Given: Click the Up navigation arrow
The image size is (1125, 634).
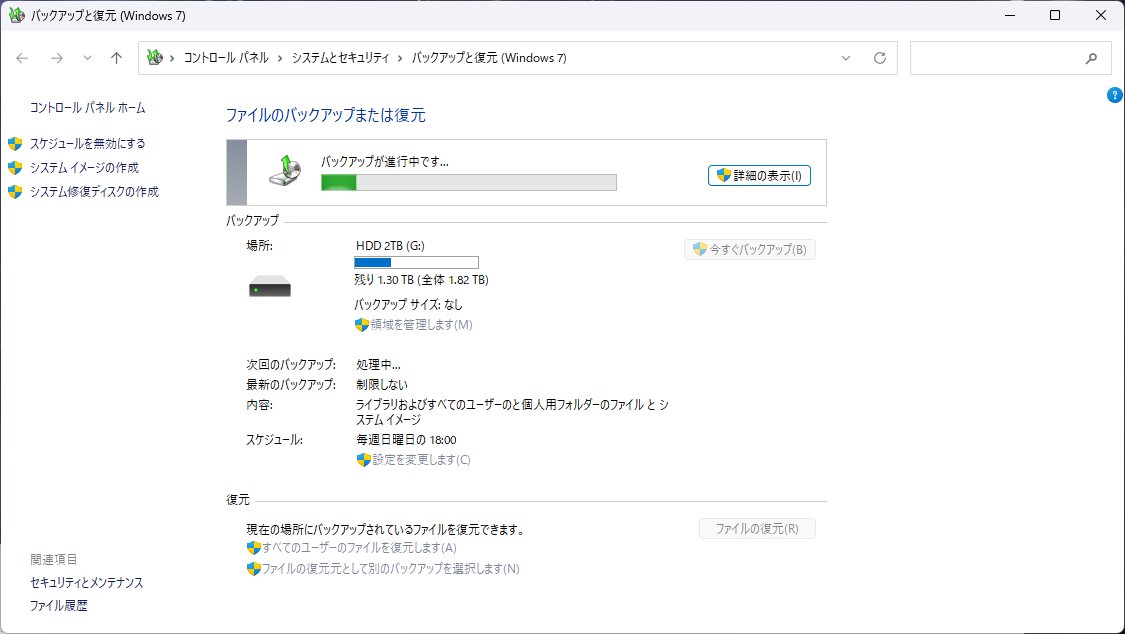Looking at the screenshot, I should tap(116, 58).
